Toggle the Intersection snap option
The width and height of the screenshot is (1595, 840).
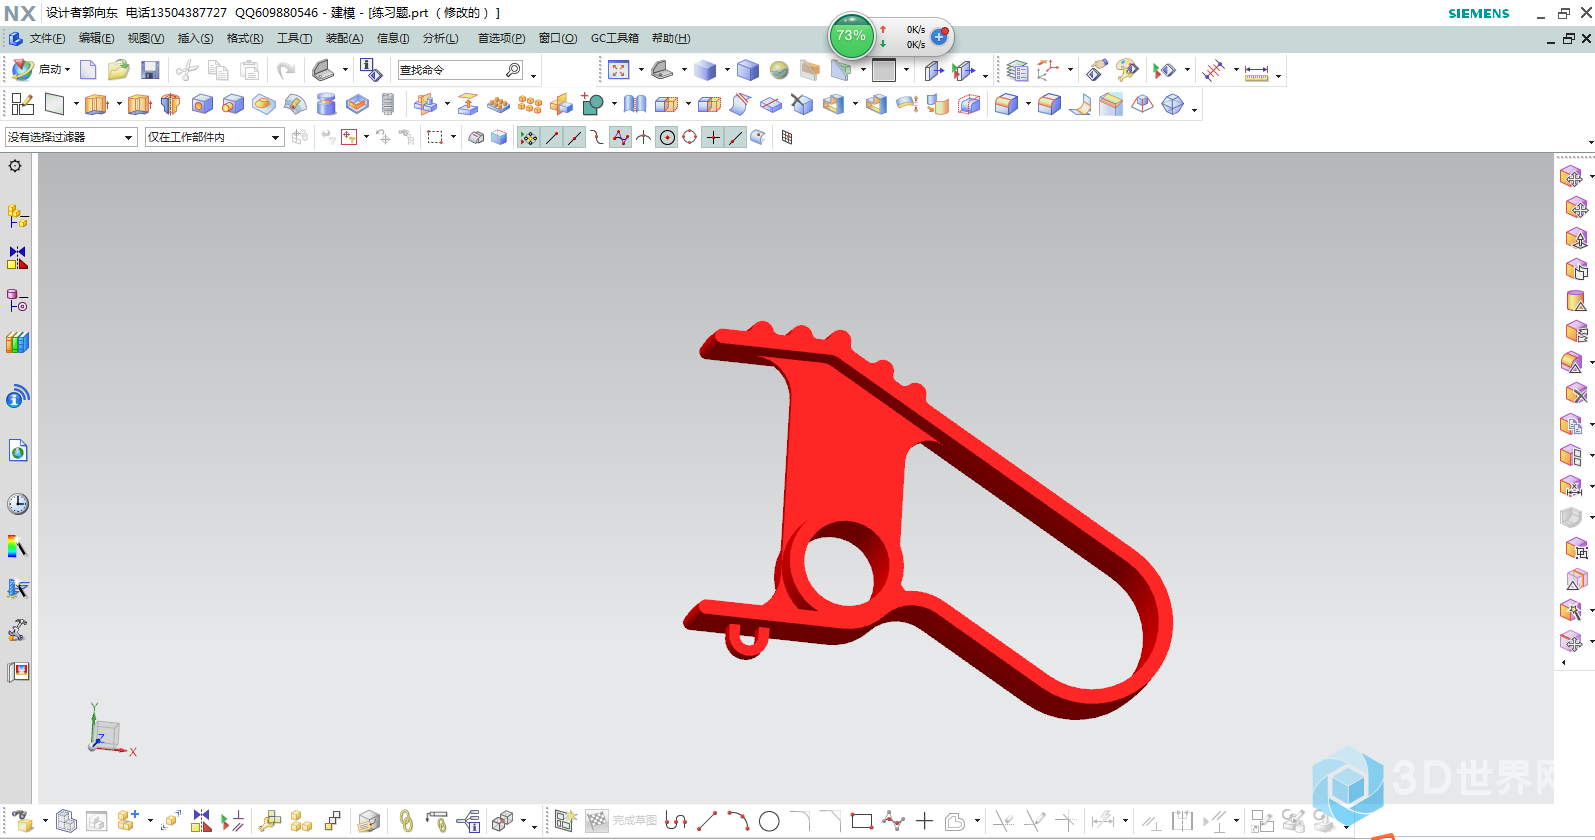point(644,137)
